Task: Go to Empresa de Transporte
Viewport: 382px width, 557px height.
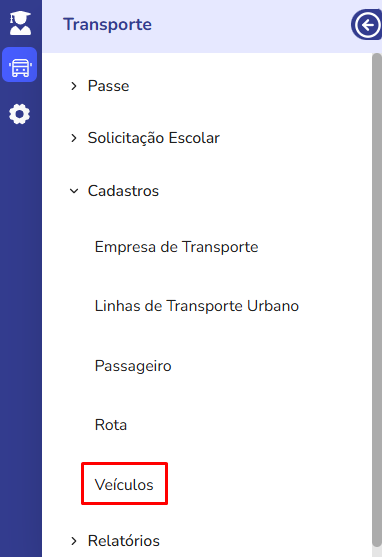Action: coord(176,247)
